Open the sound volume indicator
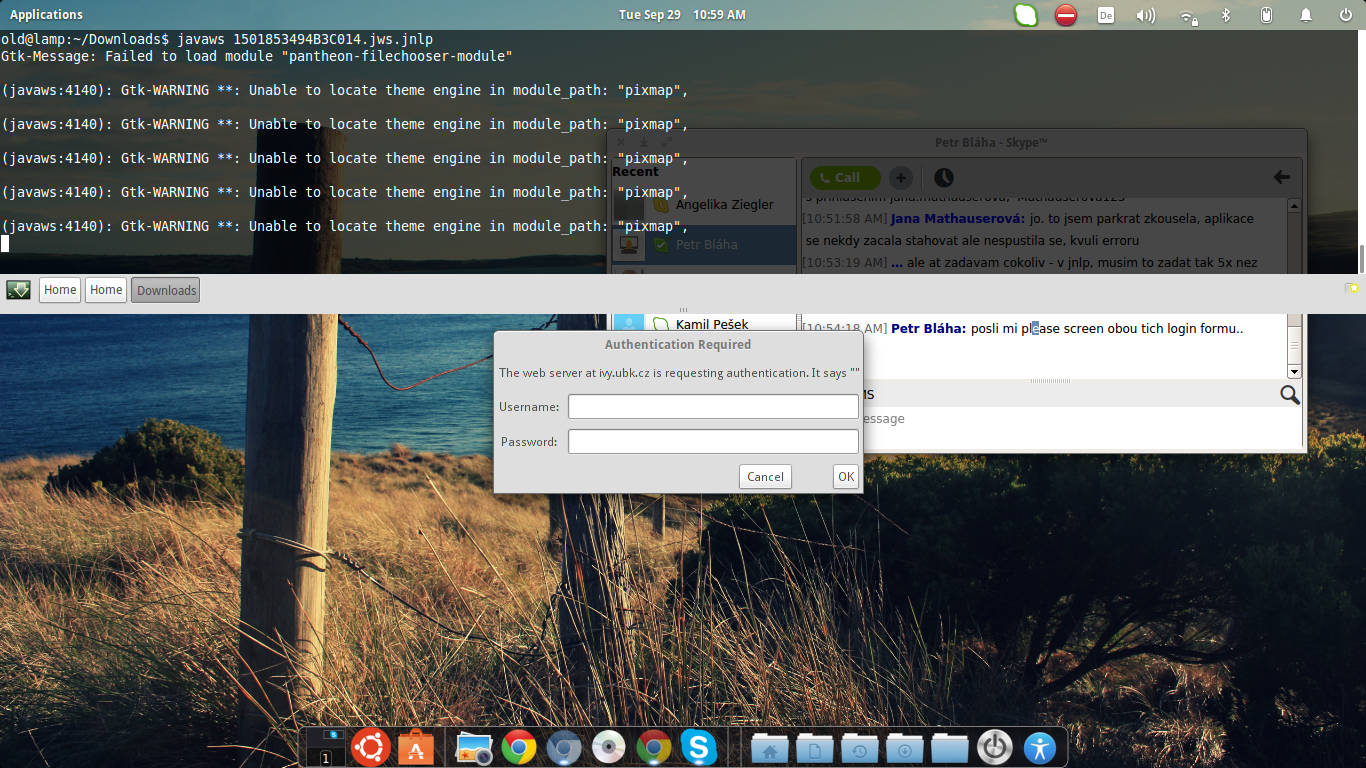The height and width of the screenshot is (768, 1366). [1146, 15]
